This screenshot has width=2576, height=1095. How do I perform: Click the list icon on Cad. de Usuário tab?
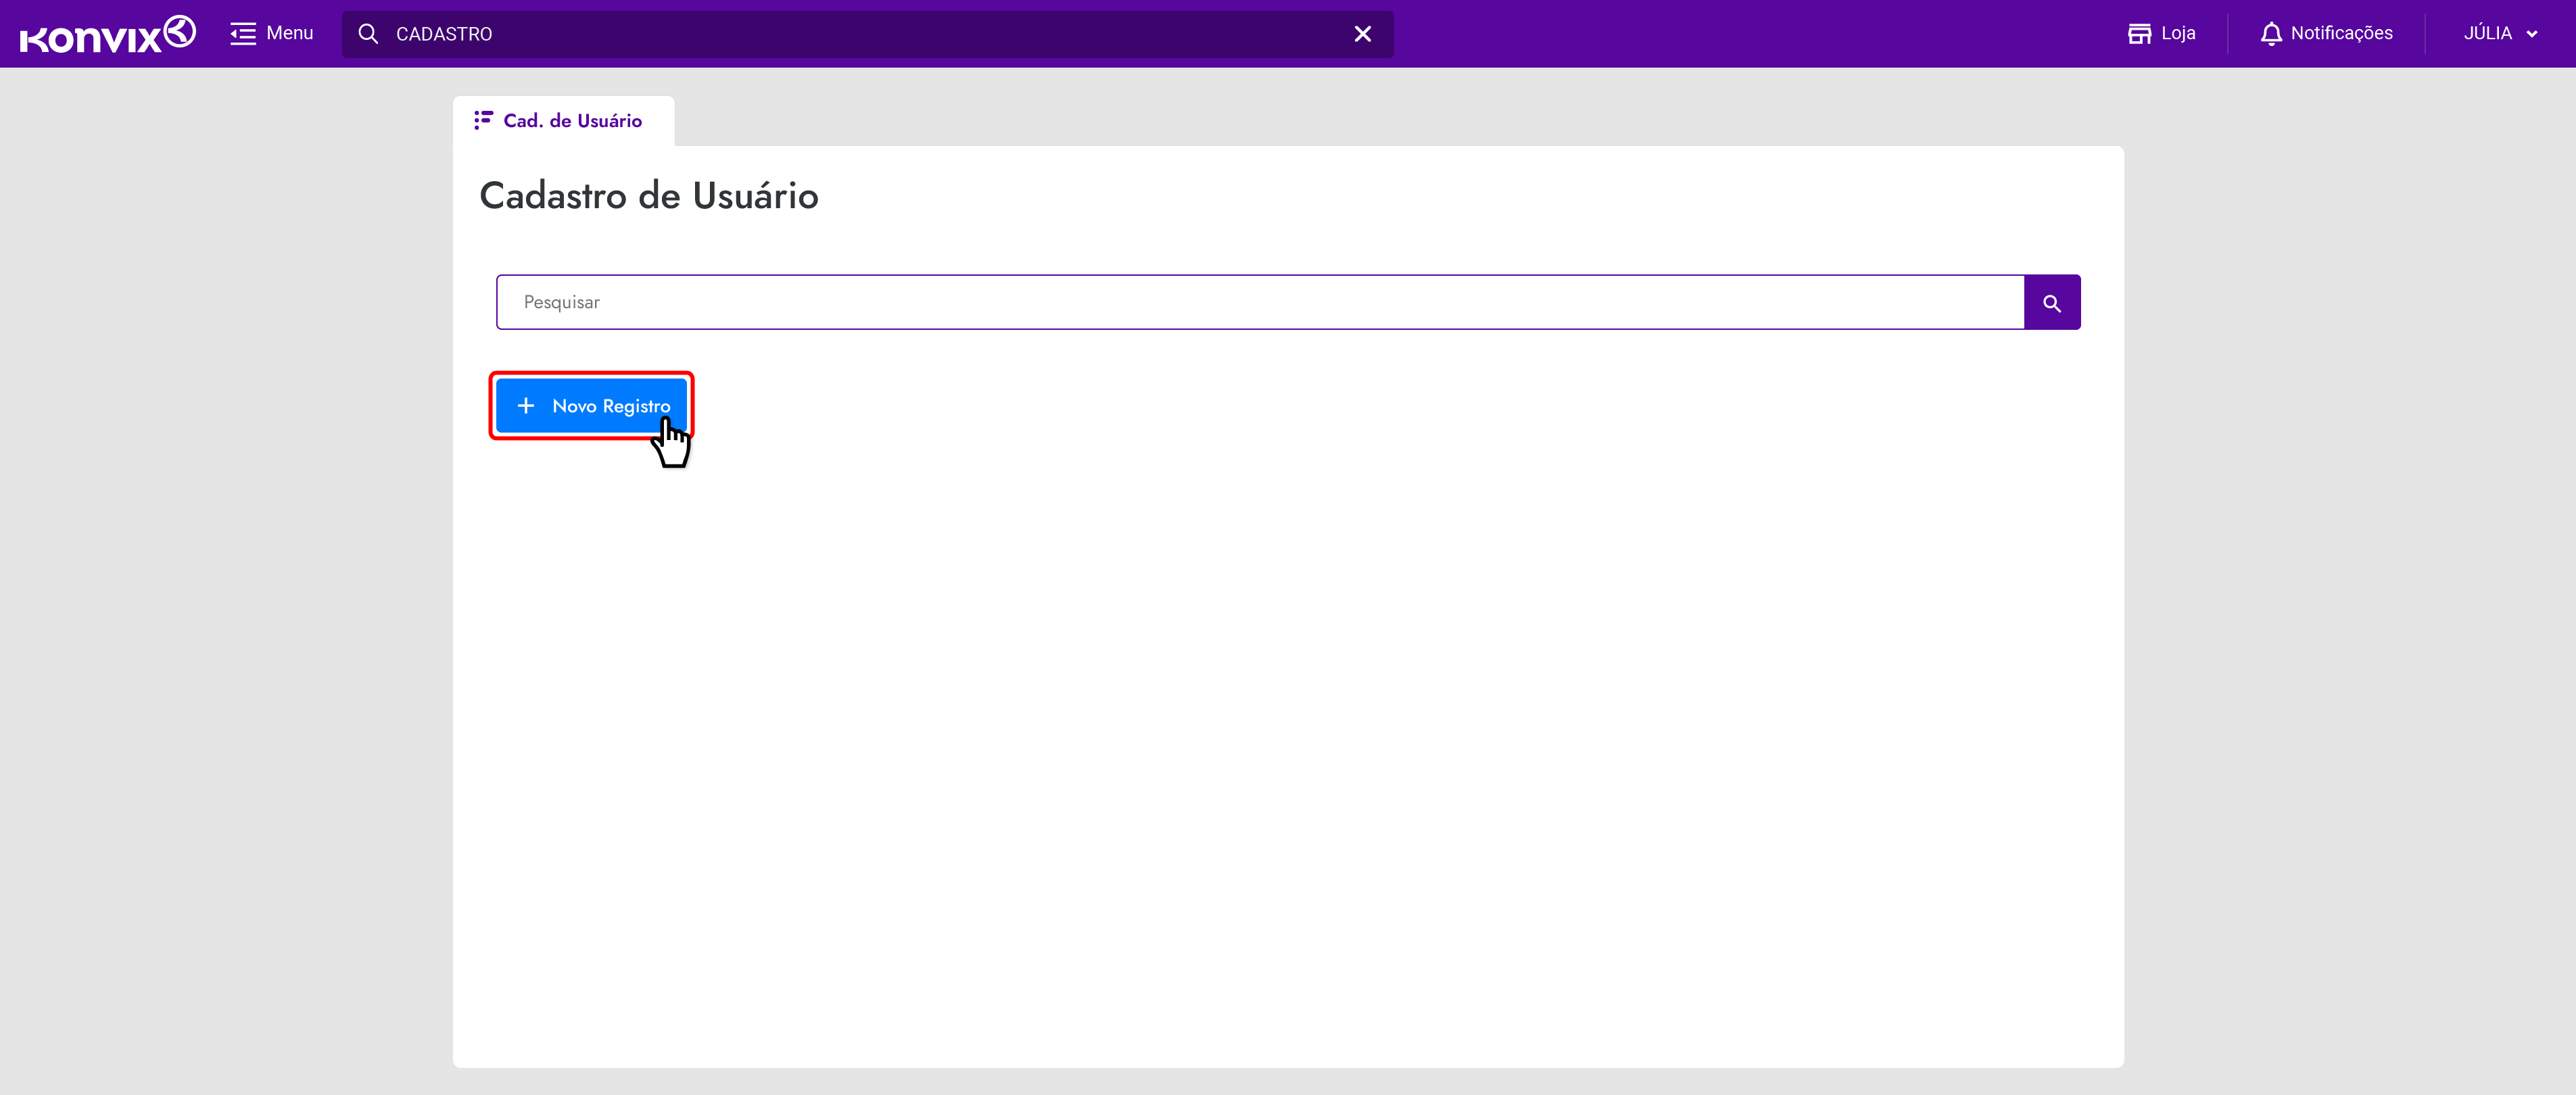(483, 120)
